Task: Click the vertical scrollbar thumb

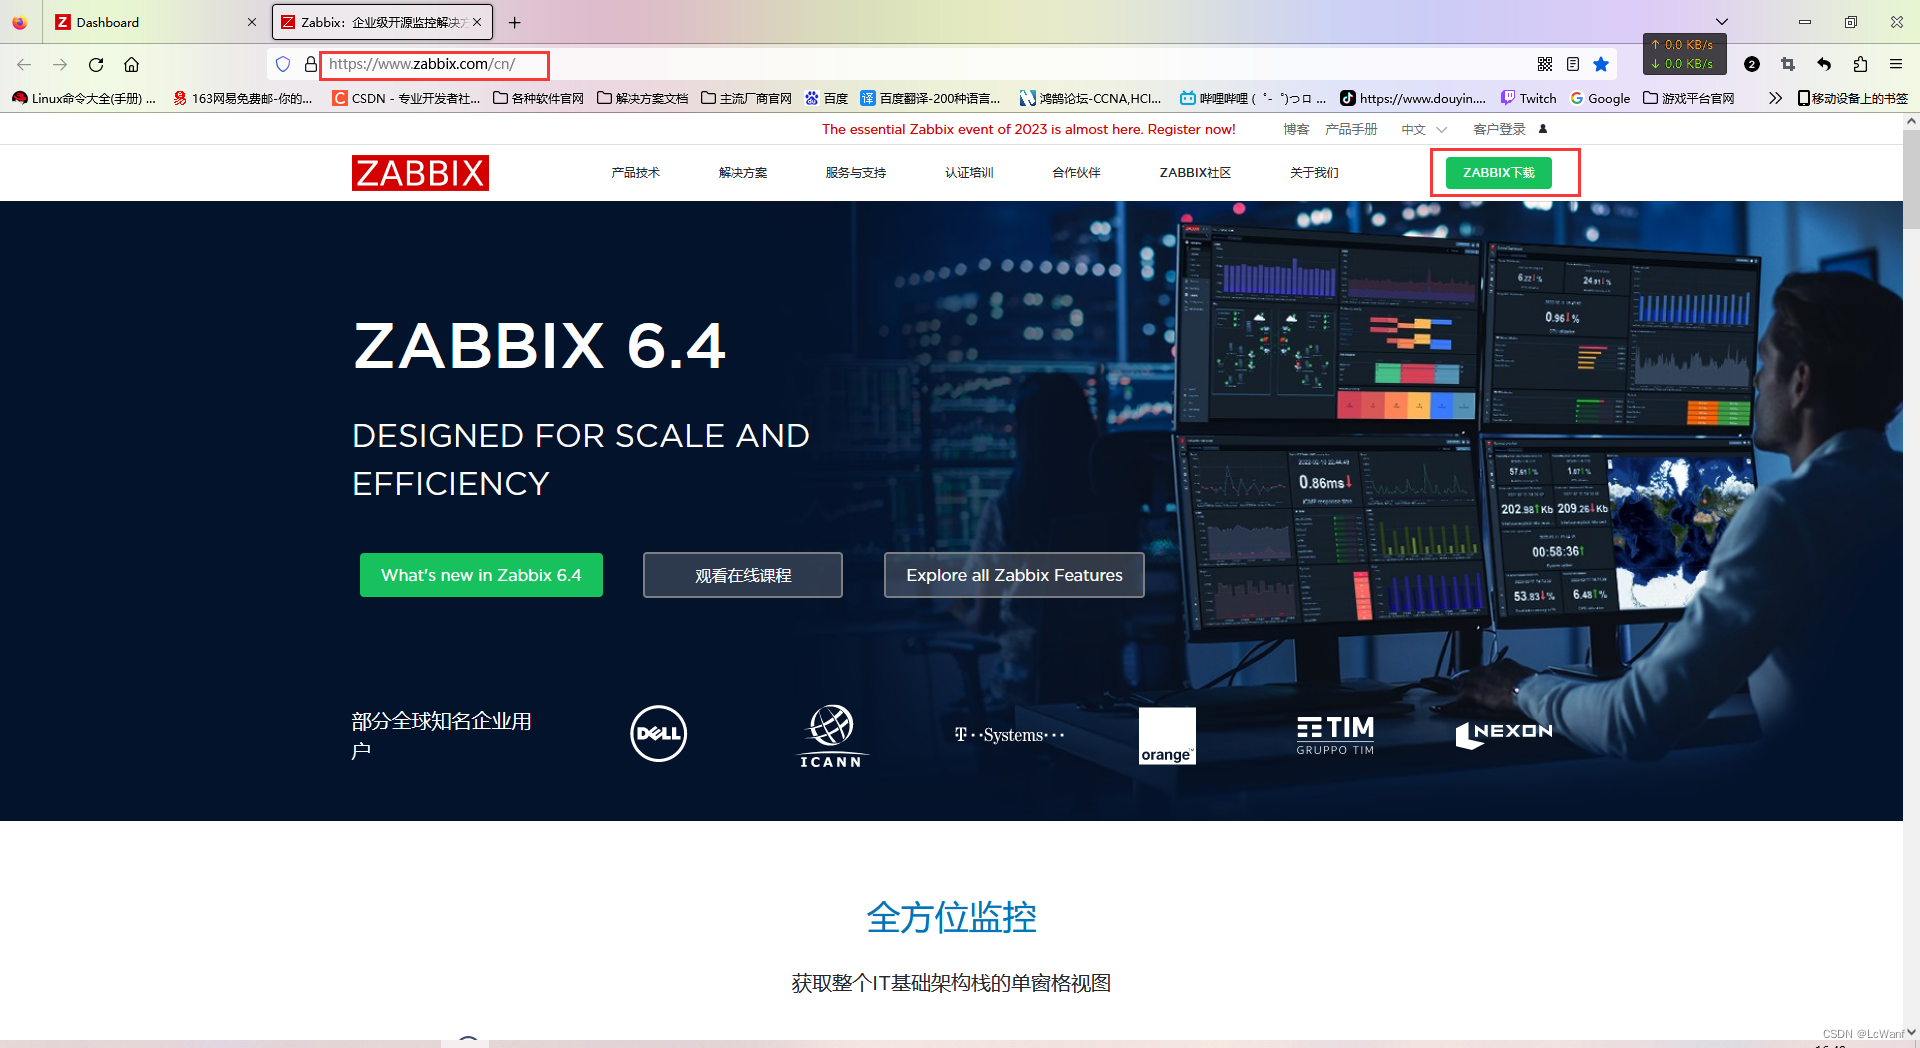Action: [1911, 180]
